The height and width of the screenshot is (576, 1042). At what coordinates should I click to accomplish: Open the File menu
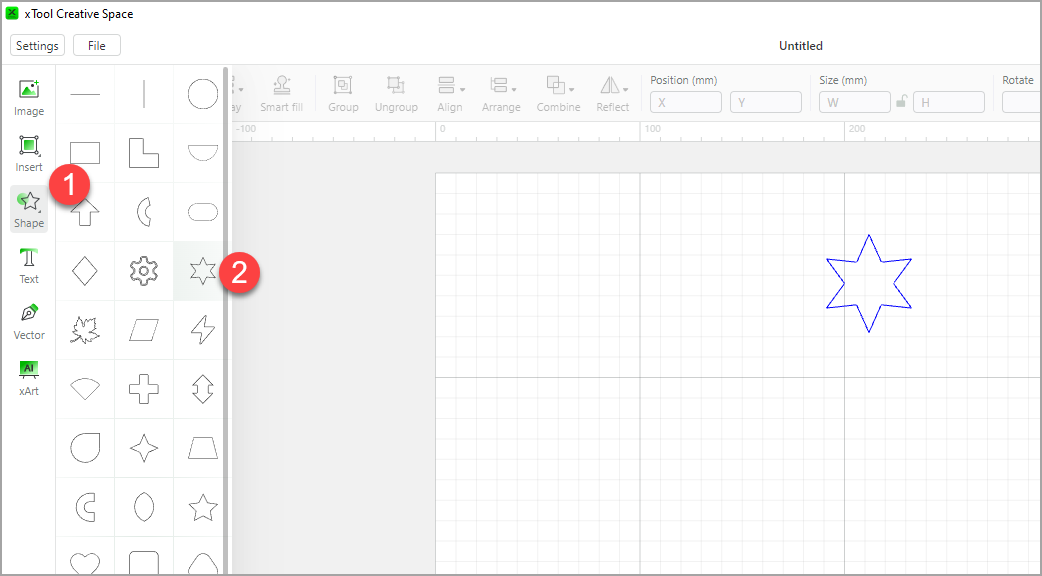tap(97, 45)
